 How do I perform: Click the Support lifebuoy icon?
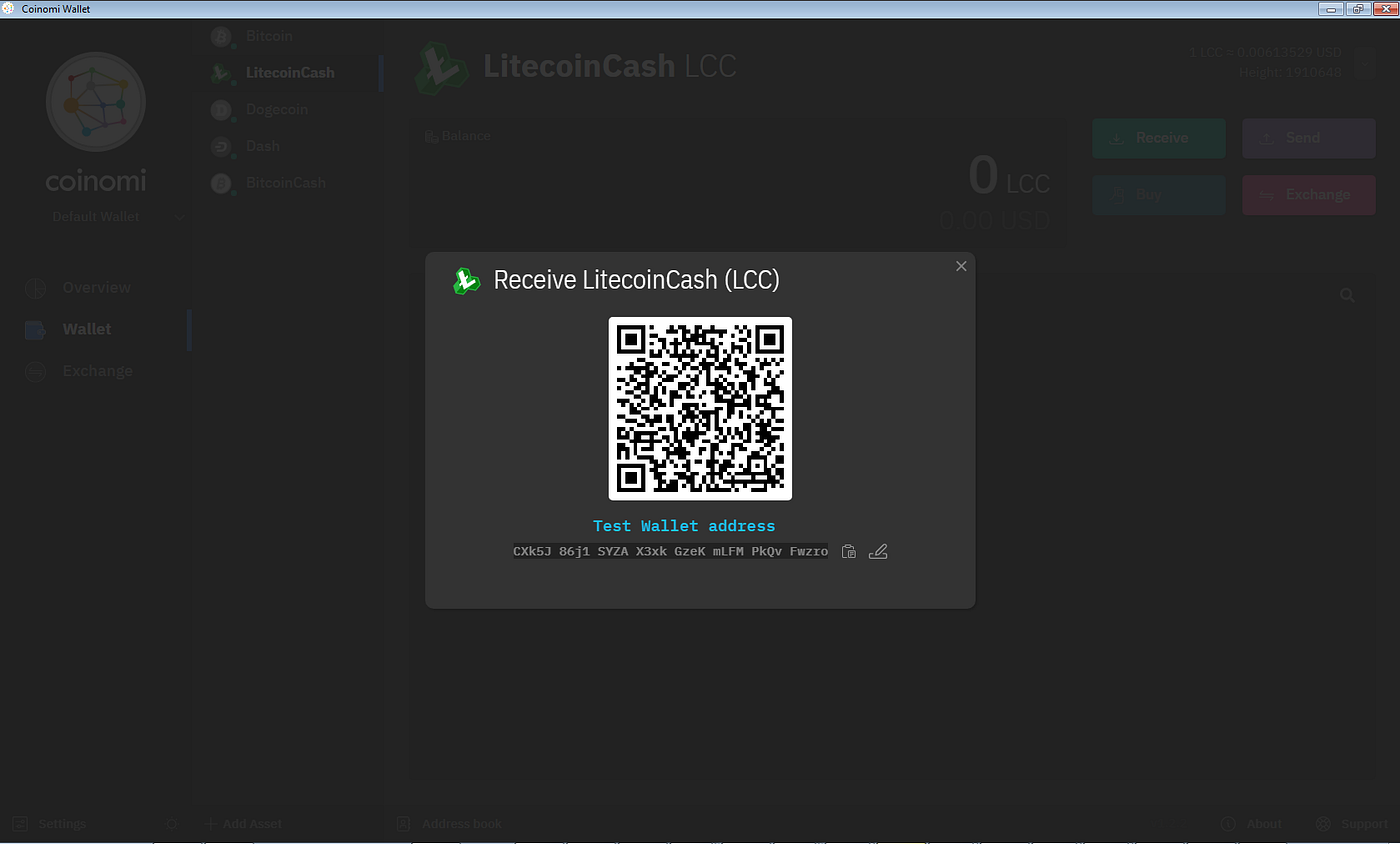click(x=1323, y=824)
